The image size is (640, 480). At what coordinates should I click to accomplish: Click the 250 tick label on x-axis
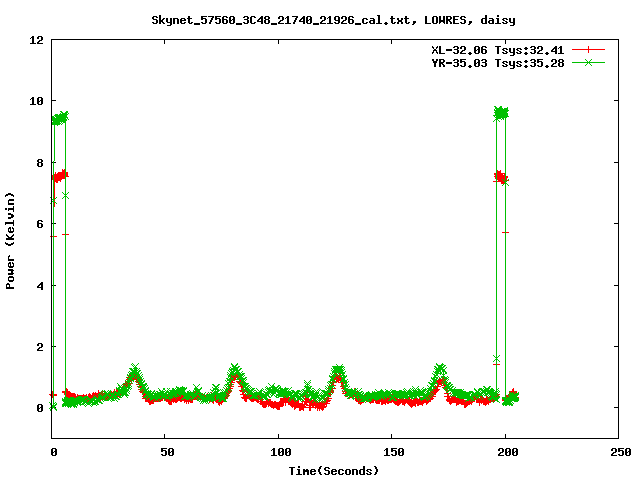coord(618,452)
